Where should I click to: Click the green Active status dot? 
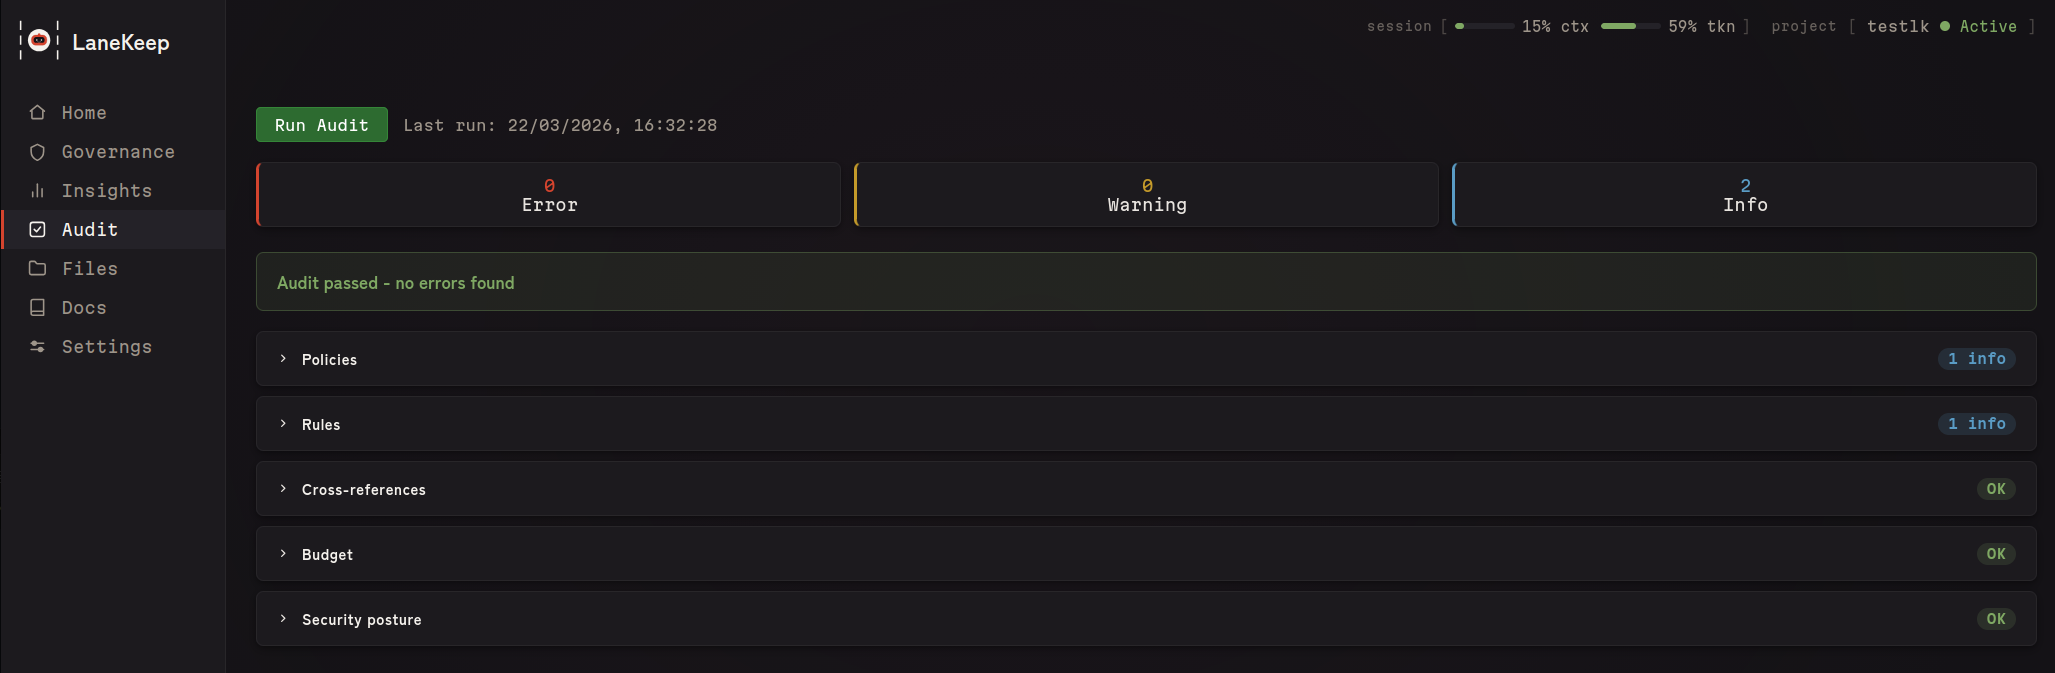1946,26
